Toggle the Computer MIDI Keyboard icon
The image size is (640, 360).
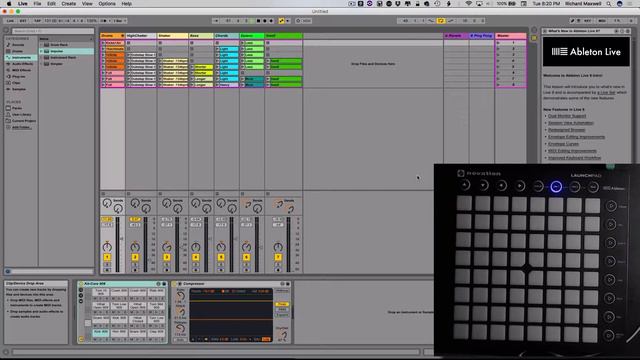(579, 20)
